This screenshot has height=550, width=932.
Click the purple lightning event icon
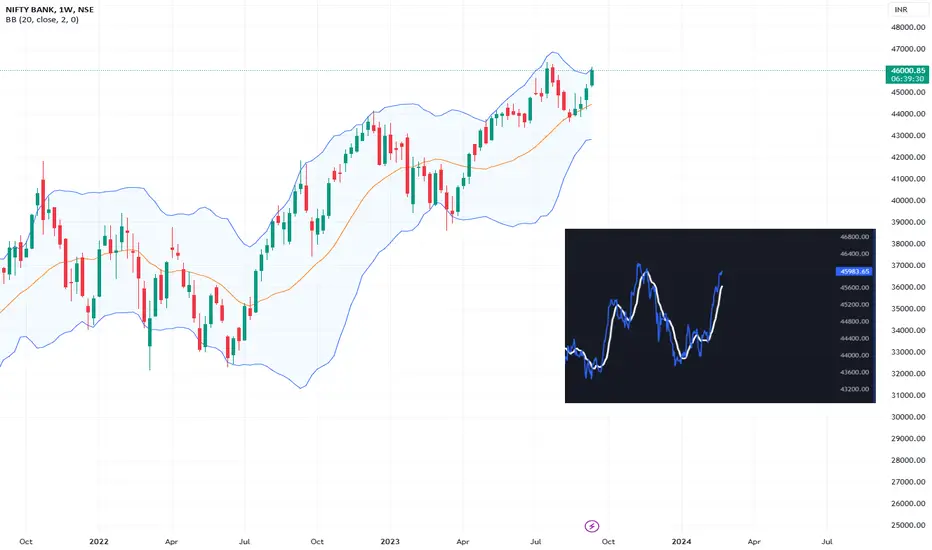pyautogui.click(x=591, y=526)
